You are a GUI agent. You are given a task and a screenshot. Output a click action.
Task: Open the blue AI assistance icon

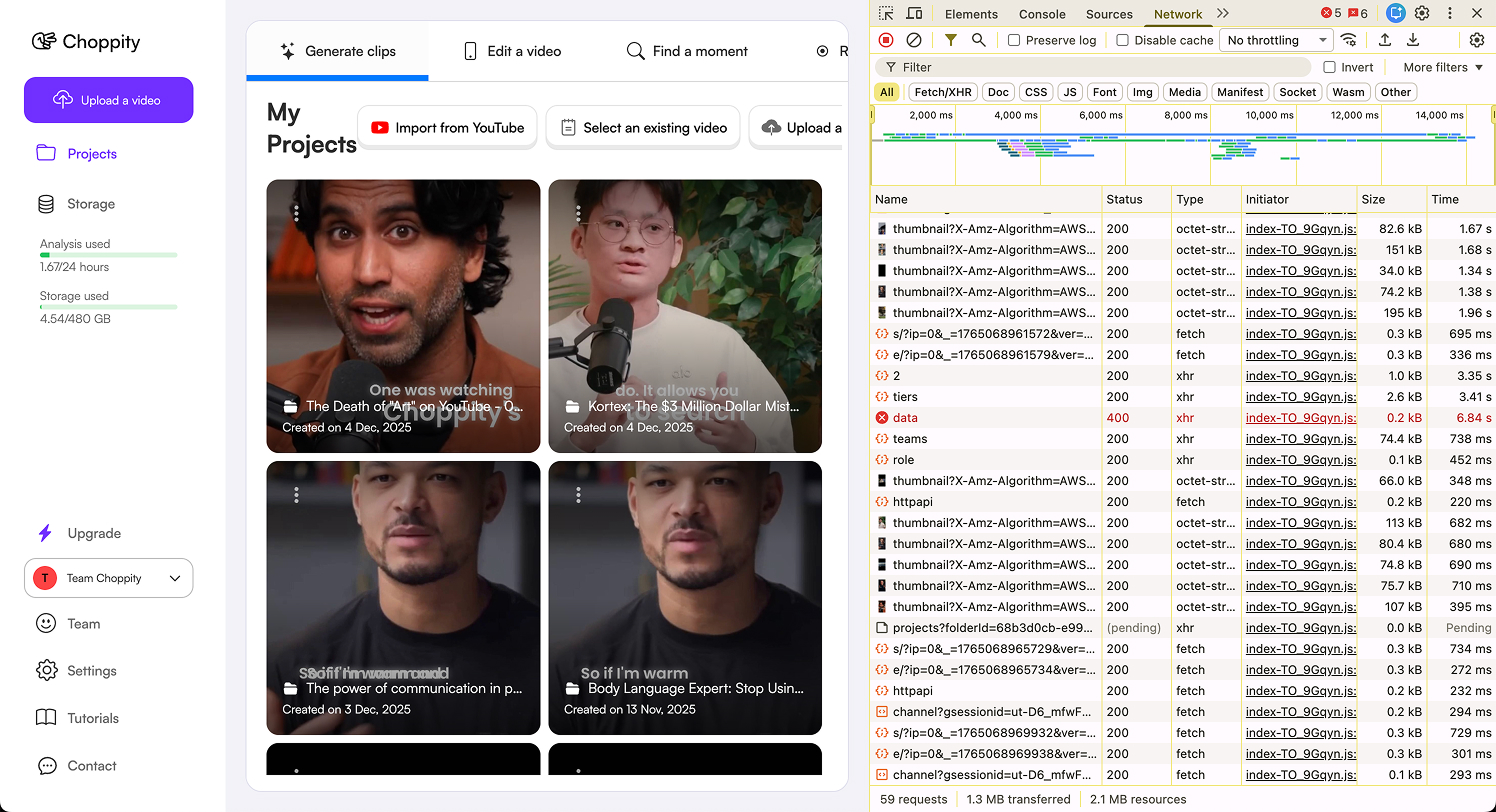1396,14
